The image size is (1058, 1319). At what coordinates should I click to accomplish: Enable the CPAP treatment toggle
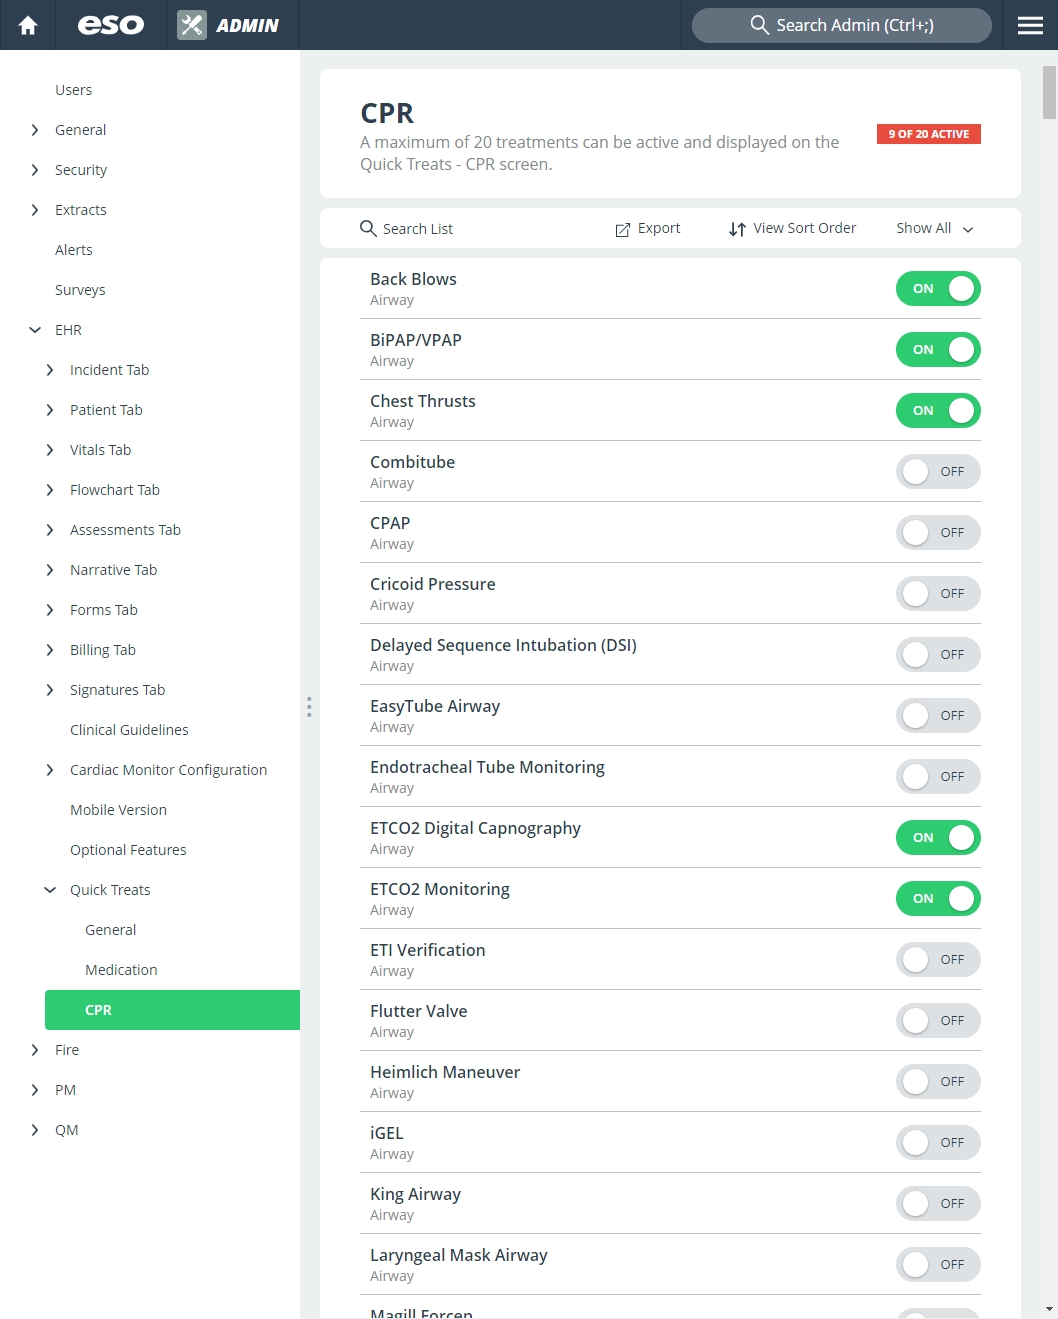pyautogui.click(x=938, y=533)
